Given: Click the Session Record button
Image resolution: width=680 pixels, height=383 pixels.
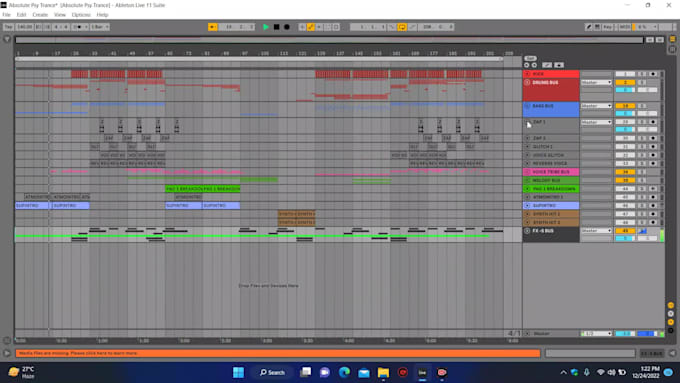Looking at the screenshot, I should (x=336, y=27).
